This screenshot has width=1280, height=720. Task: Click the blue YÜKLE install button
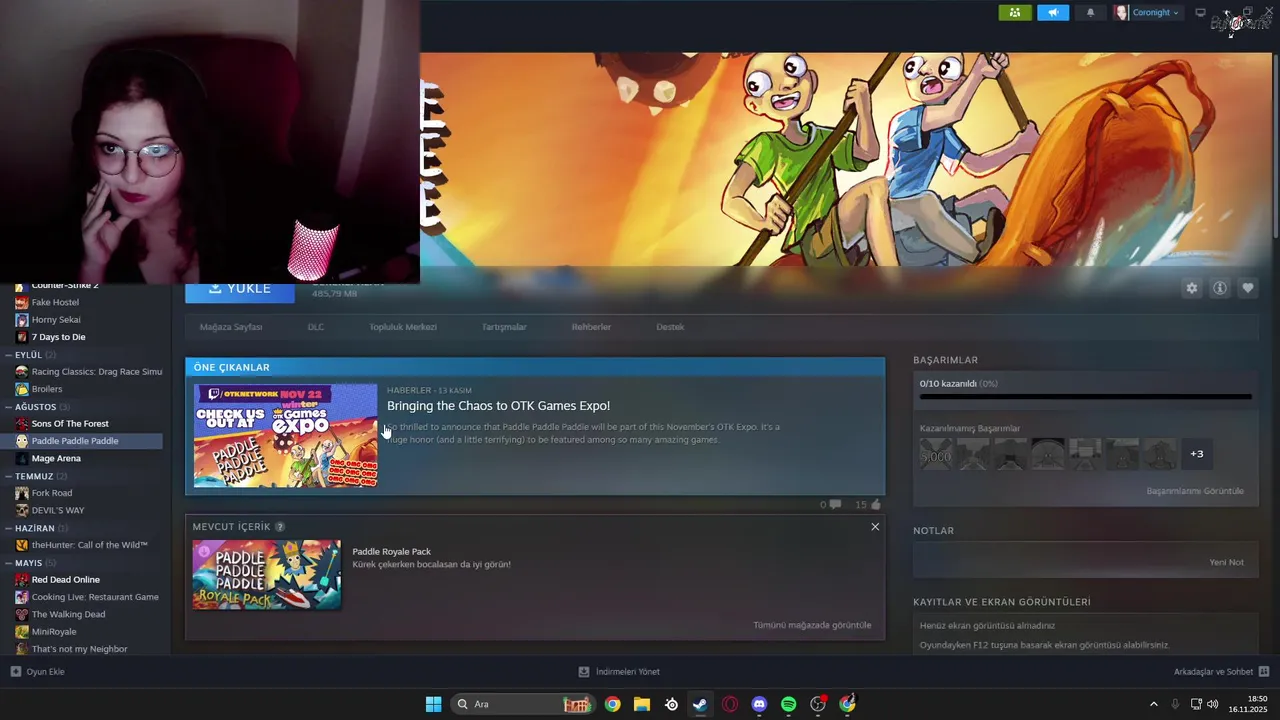tap(240, 290)
